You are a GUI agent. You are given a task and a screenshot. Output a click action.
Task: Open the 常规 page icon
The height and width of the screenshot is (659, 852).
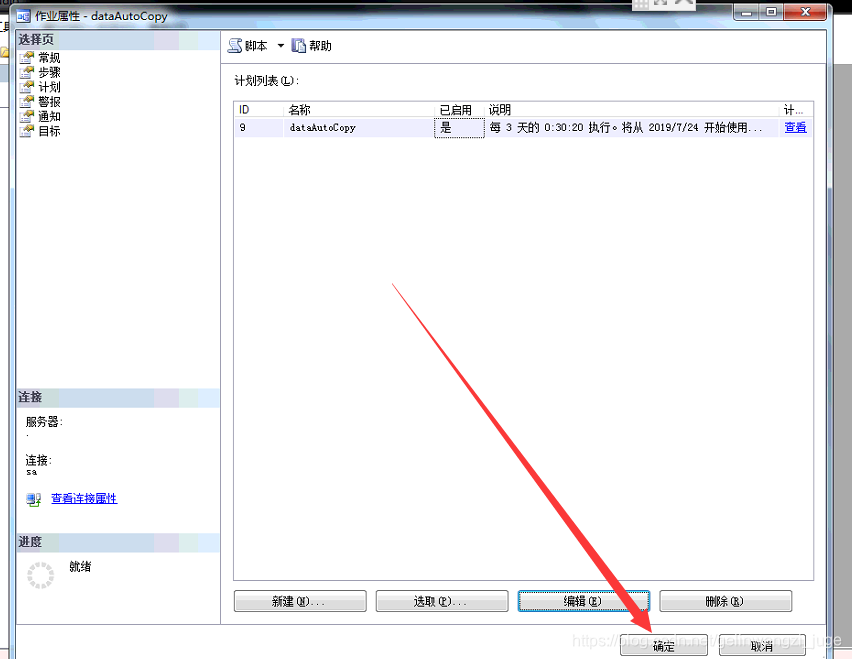pyautogui.click(x=27, y=57)
